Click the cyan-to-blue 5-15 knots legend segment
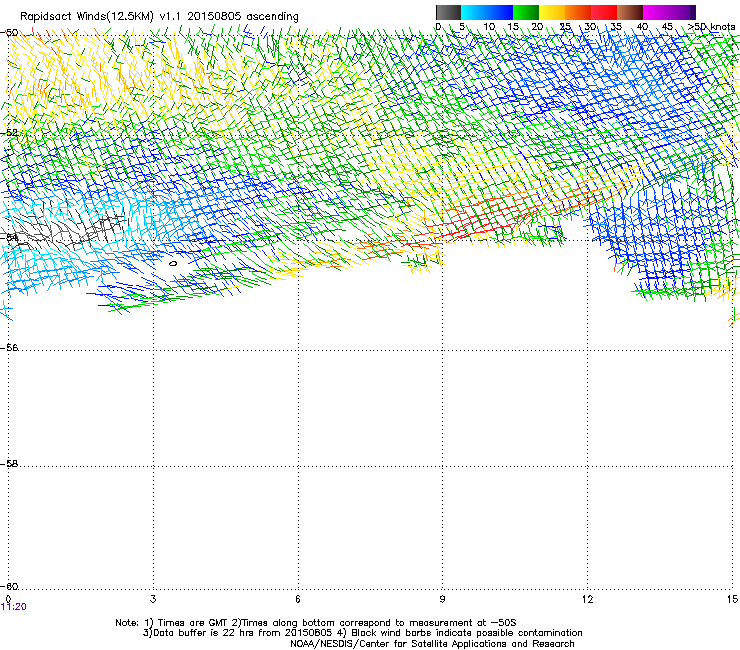 487,12
